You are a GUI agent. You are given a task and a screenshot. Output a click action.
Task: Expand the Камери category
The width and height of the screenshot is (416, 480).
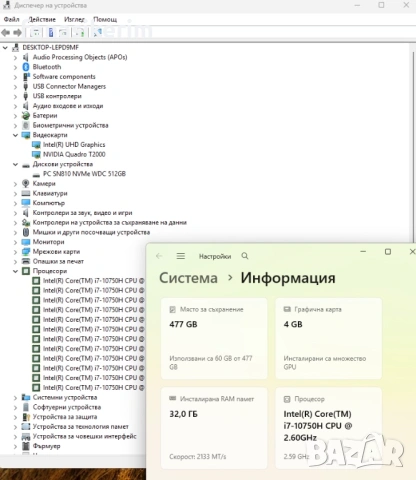(x=15, y=184)
